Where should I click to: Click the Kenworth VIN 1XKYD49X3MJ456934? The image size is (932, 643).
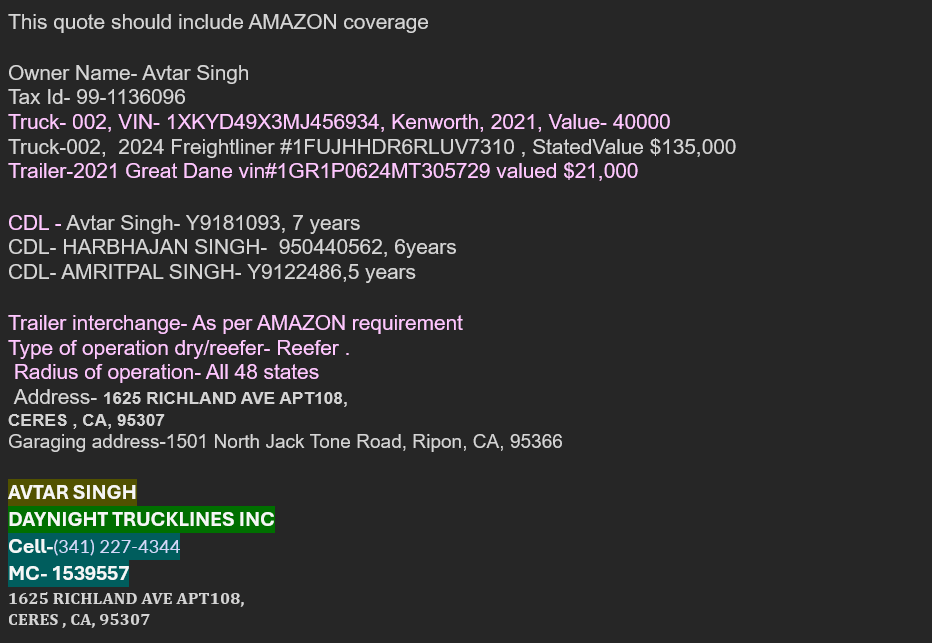(x=273, y=122)
